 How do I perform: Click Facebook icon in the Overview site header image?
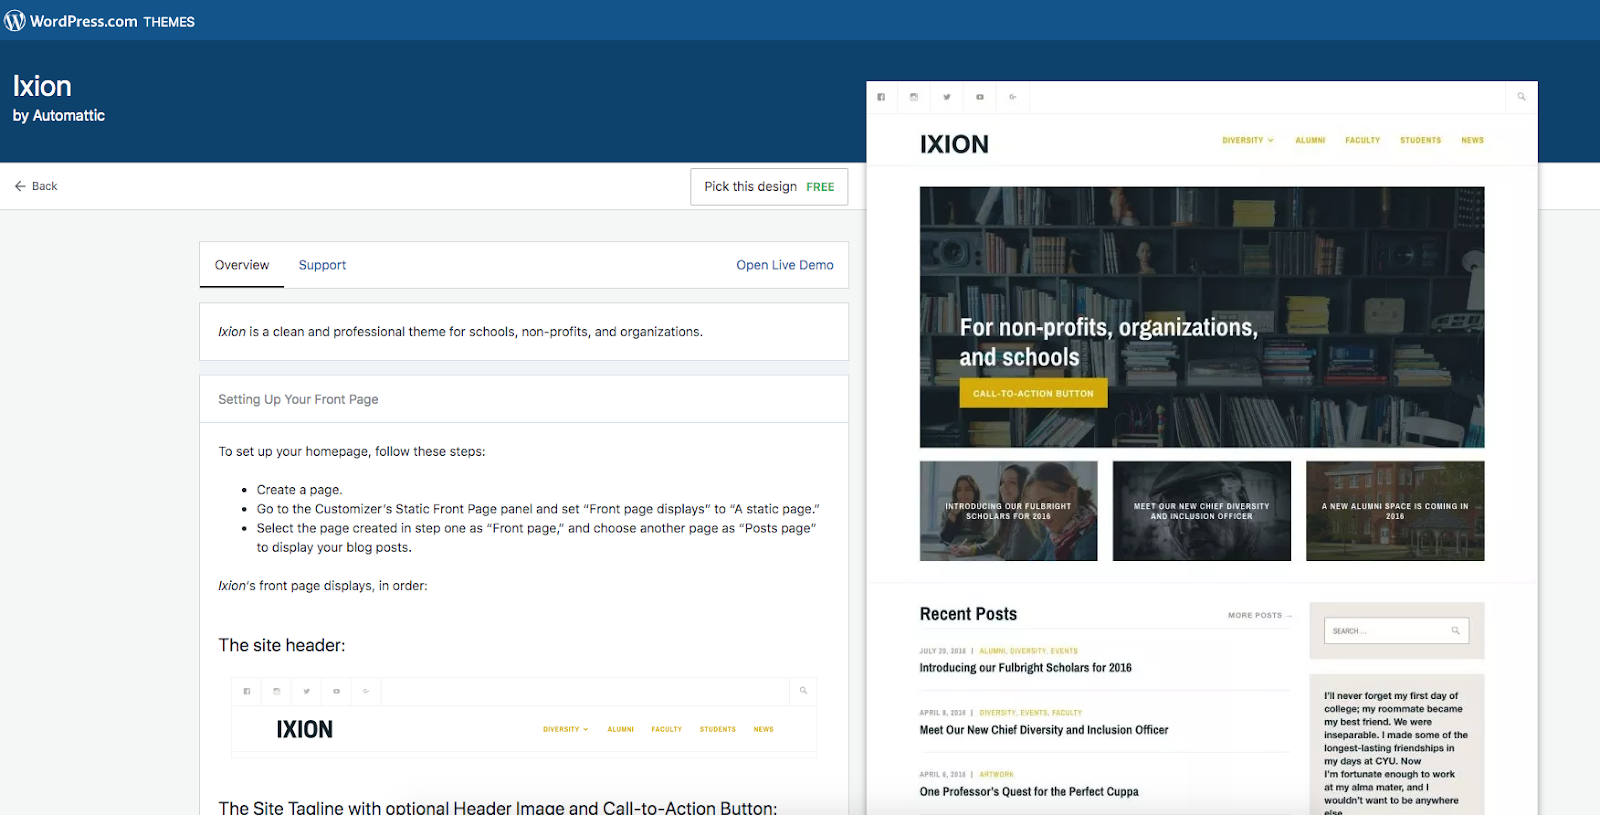247,691
